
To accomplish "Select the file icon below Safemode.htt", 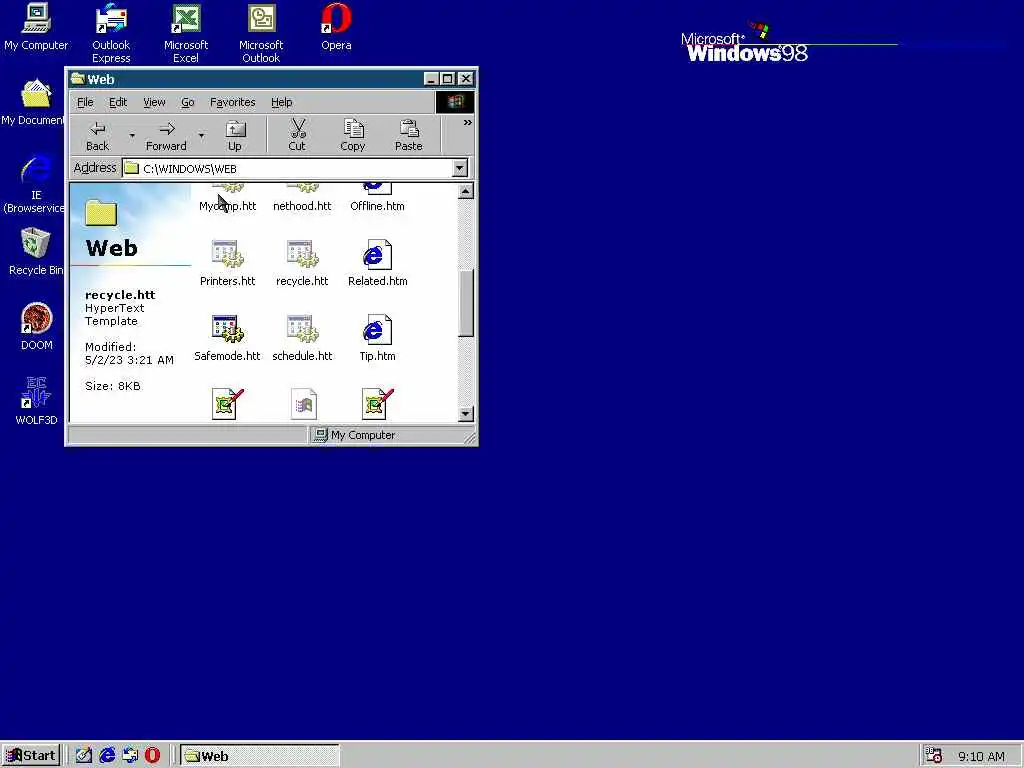I will click(228, 404).
